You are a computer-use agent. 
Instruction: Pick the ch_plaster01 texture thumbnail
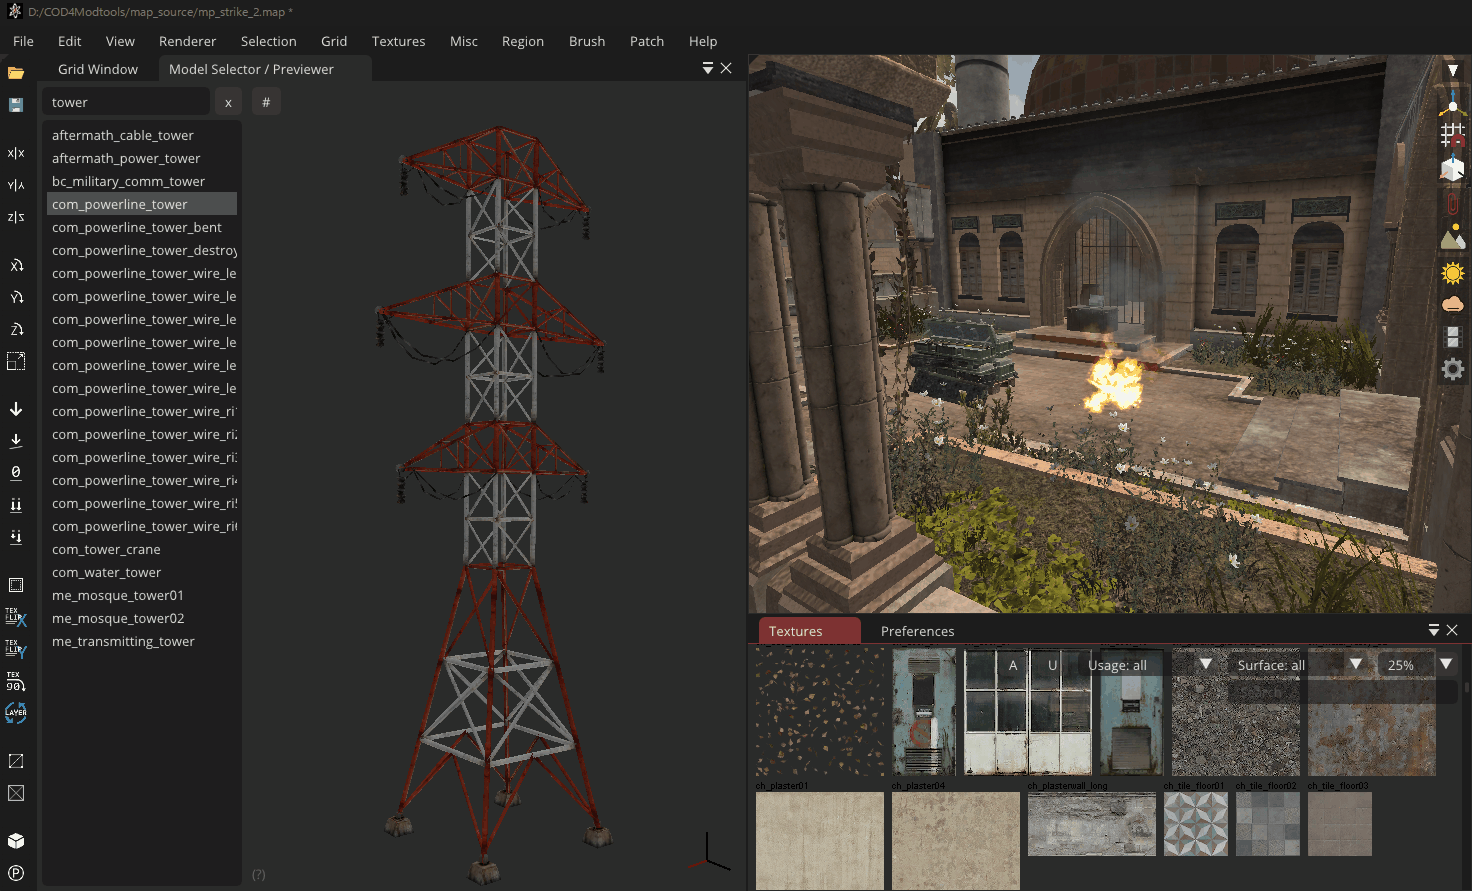(x=820, y=840)
